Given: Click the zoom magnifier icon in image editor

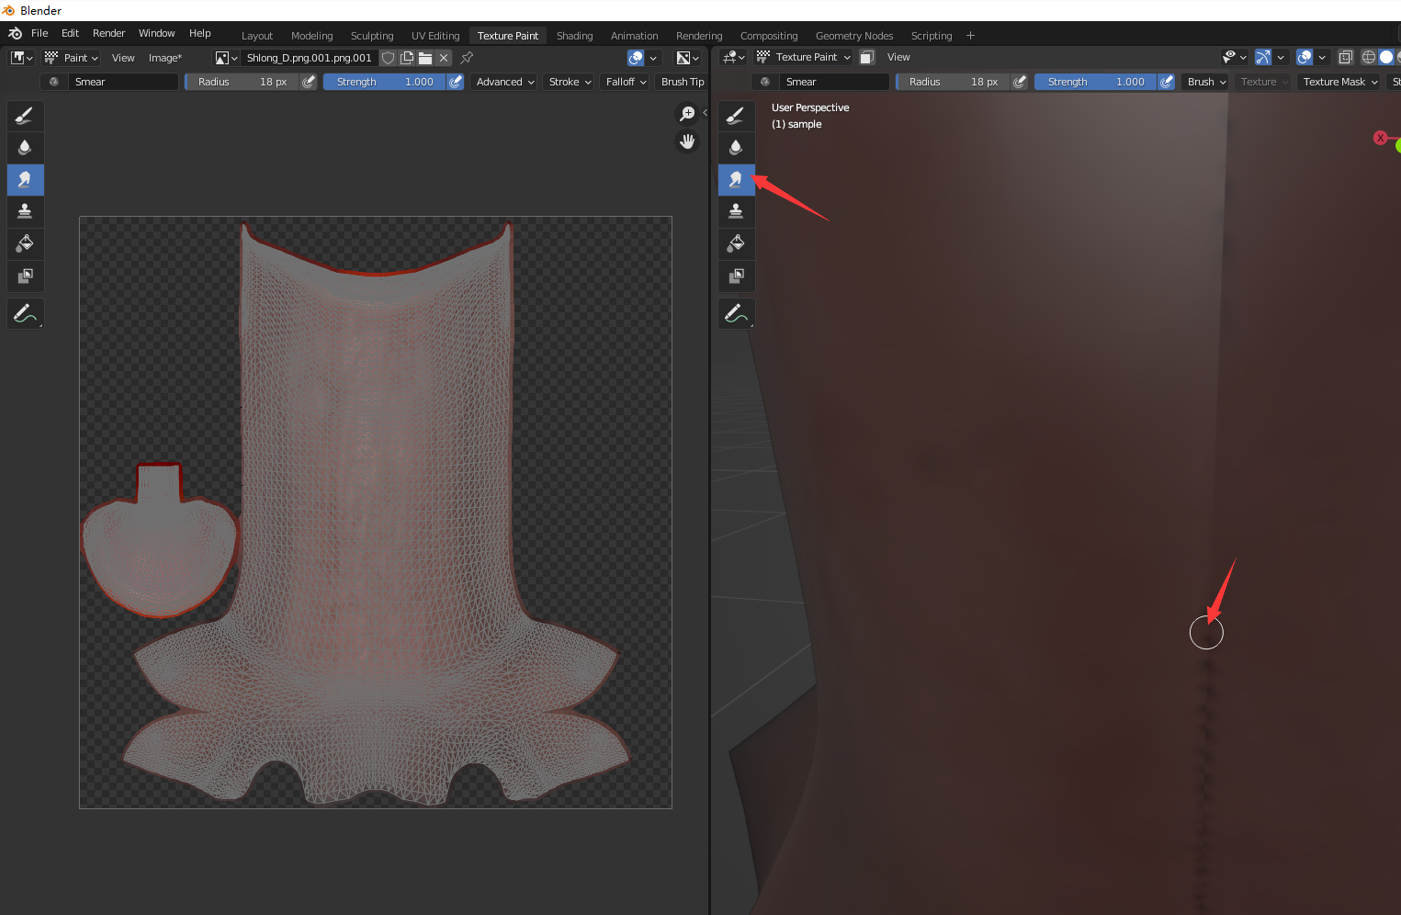Looking at the screenshot, I should tap(687, 114).
